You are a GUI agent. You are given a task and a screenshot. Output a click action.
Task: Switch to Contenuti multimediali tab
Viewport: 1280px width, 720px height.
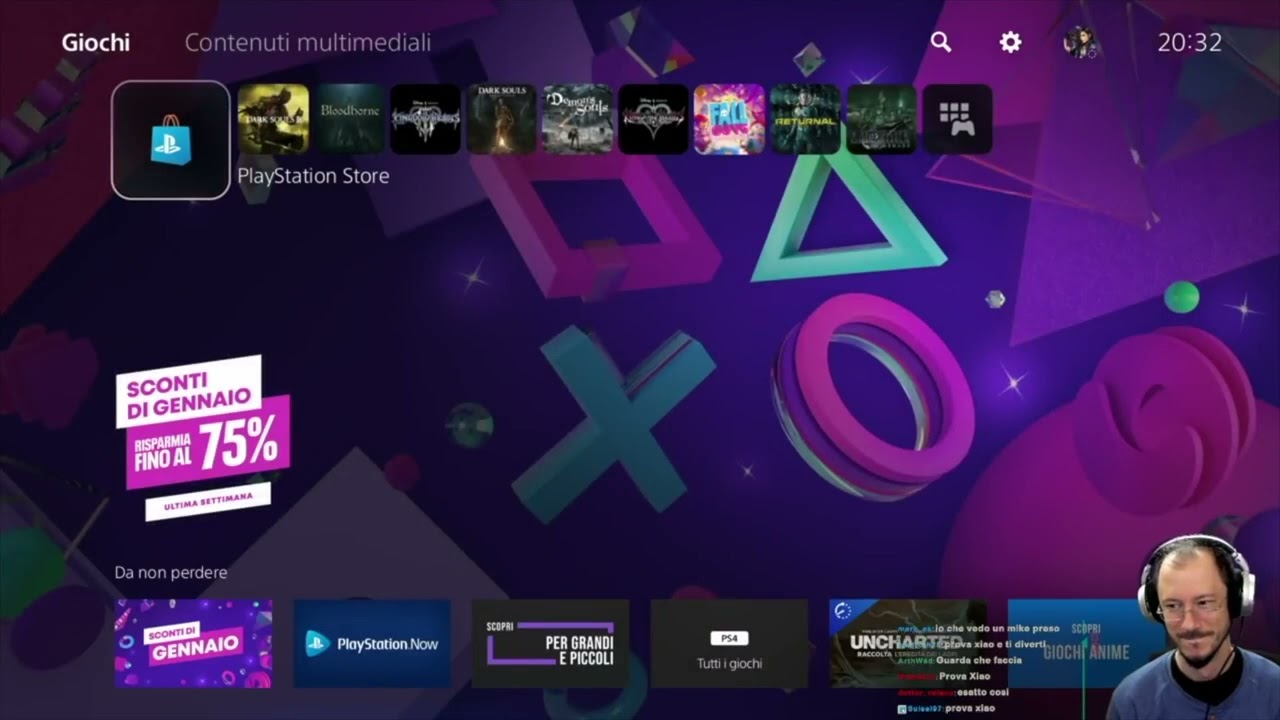(308, 43)
